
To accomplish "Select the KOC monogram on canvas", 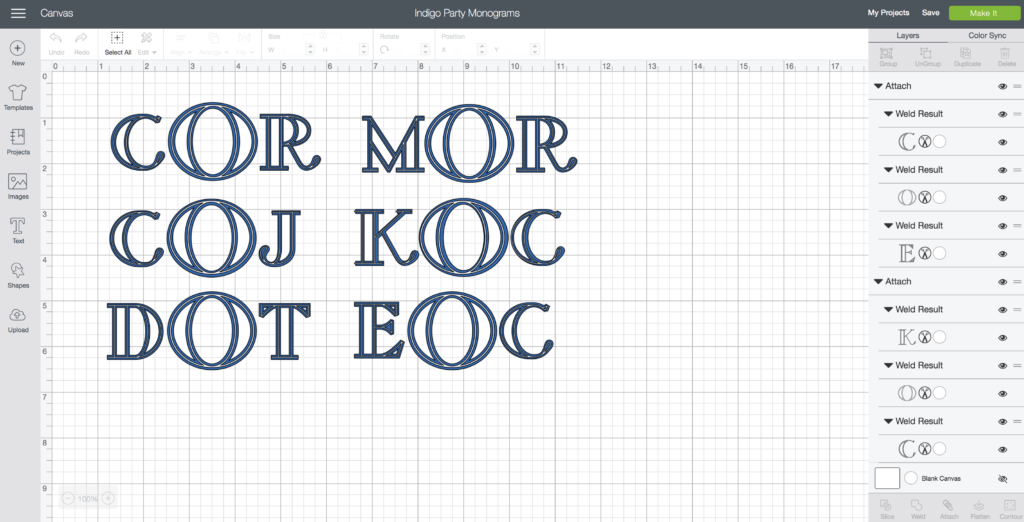I will point(459,237).
